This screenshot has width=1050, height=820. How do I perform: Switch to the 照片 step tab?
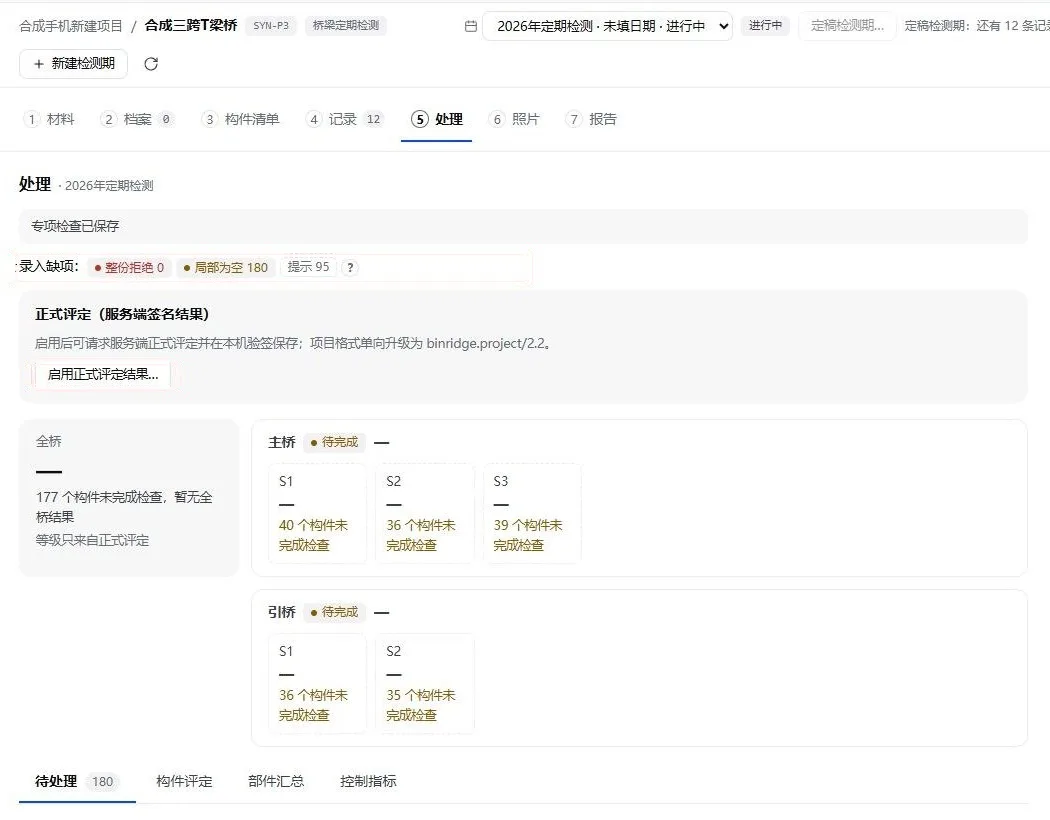tap(514, 119)
